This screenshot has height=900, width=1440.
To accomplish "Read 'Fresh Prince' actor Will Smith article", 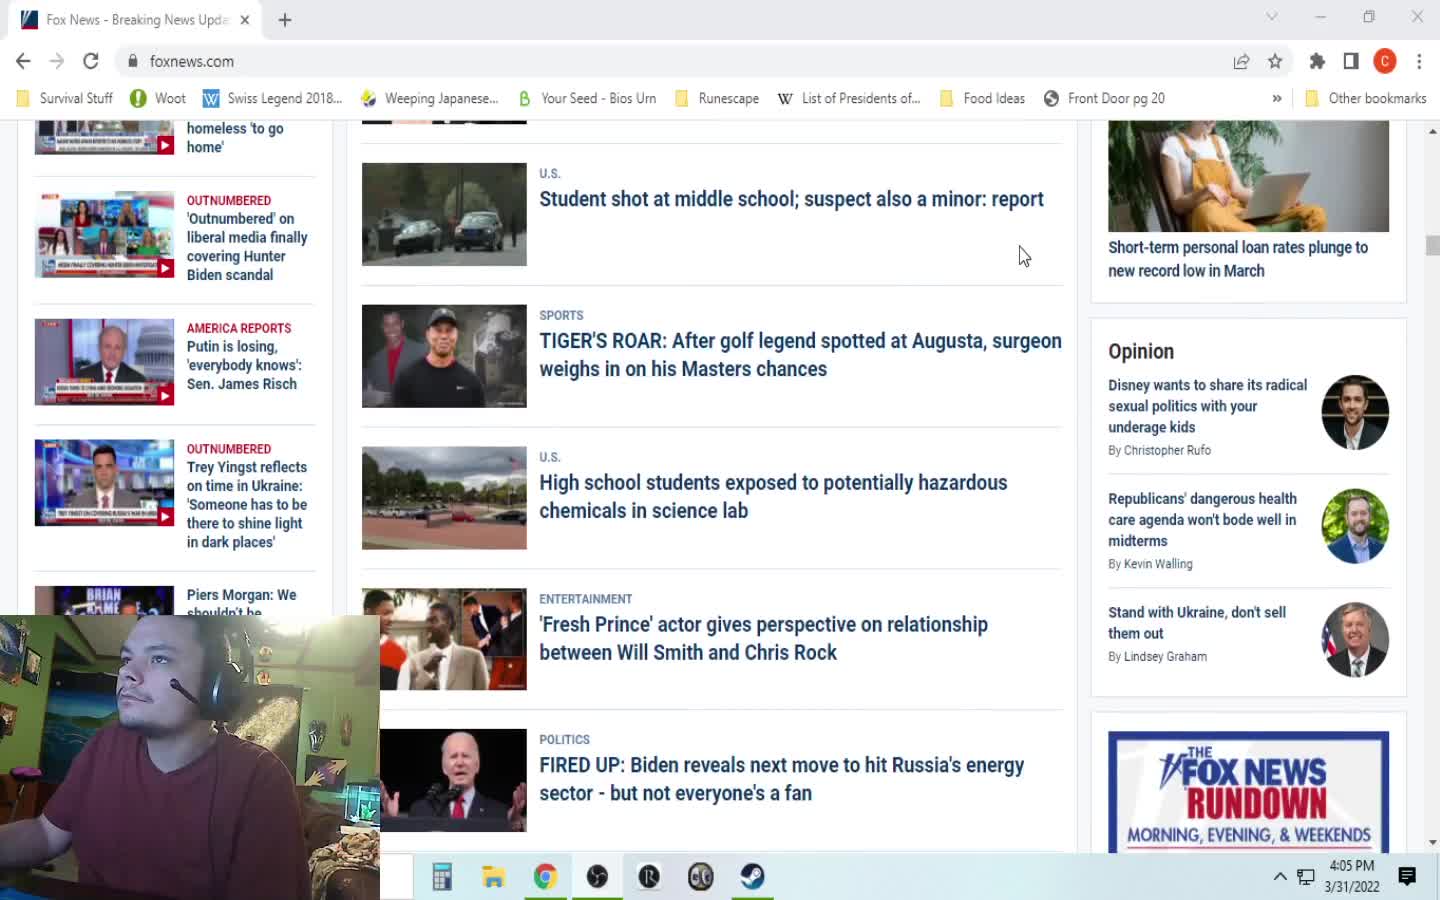I will click(x=763, y=638).
